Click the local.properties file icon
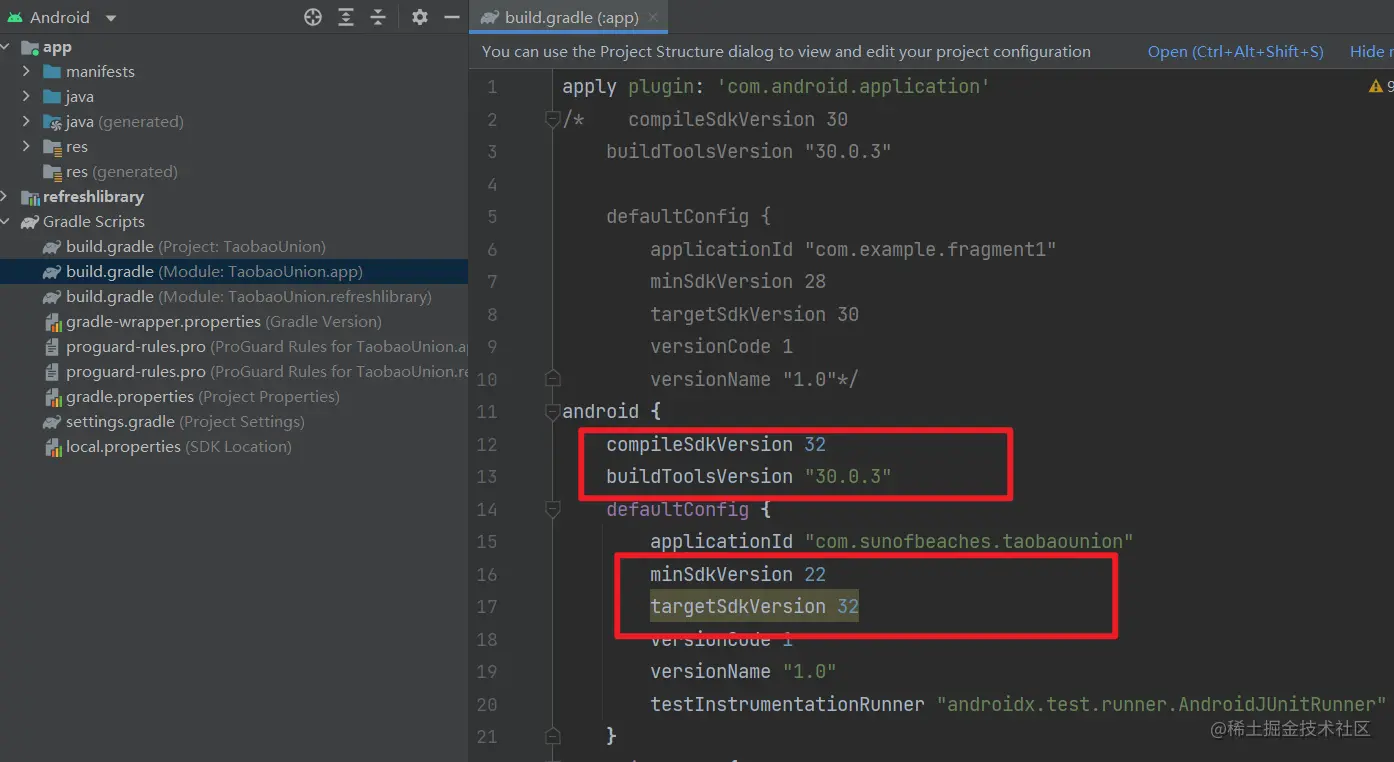1394x762 pixels. (52, 447)
